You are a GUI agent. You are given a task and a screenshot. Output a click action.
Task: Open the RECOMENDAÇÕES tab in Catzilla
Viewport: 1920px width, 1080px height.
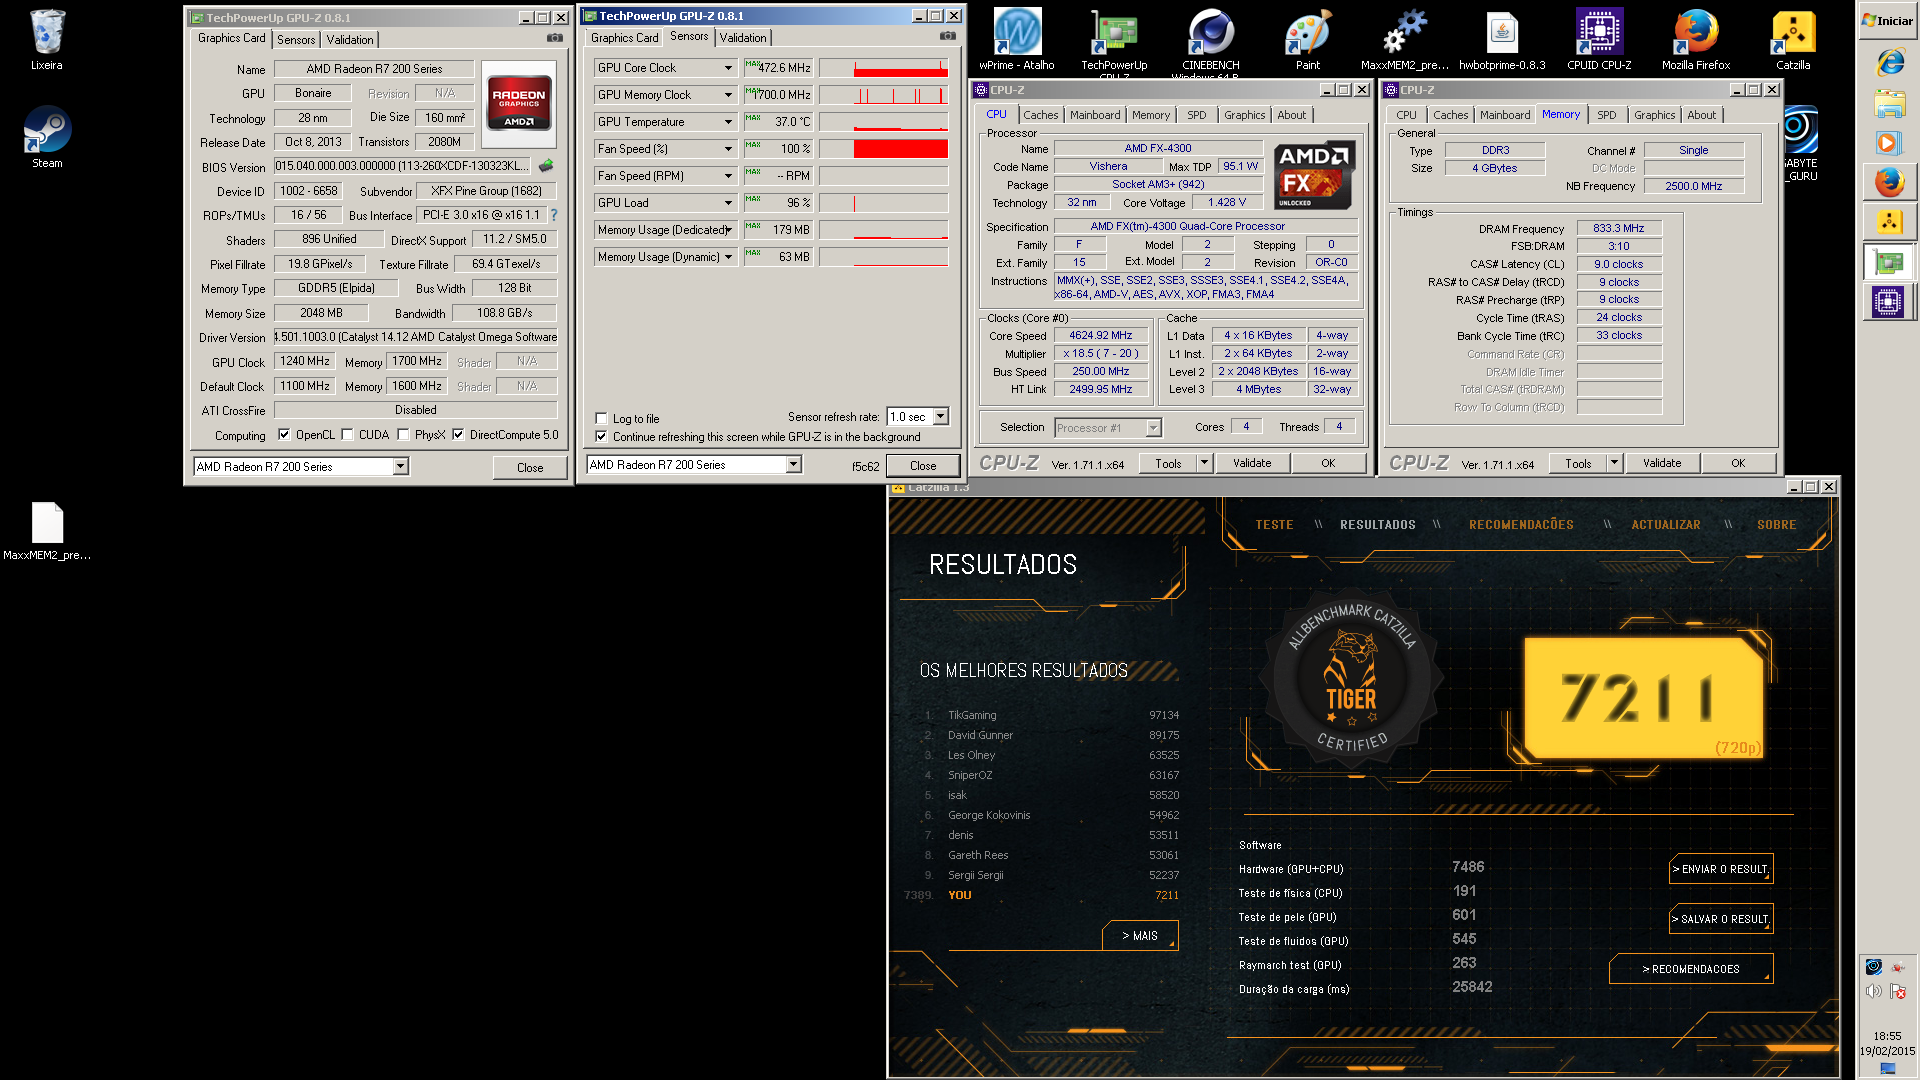(1521, 525)
